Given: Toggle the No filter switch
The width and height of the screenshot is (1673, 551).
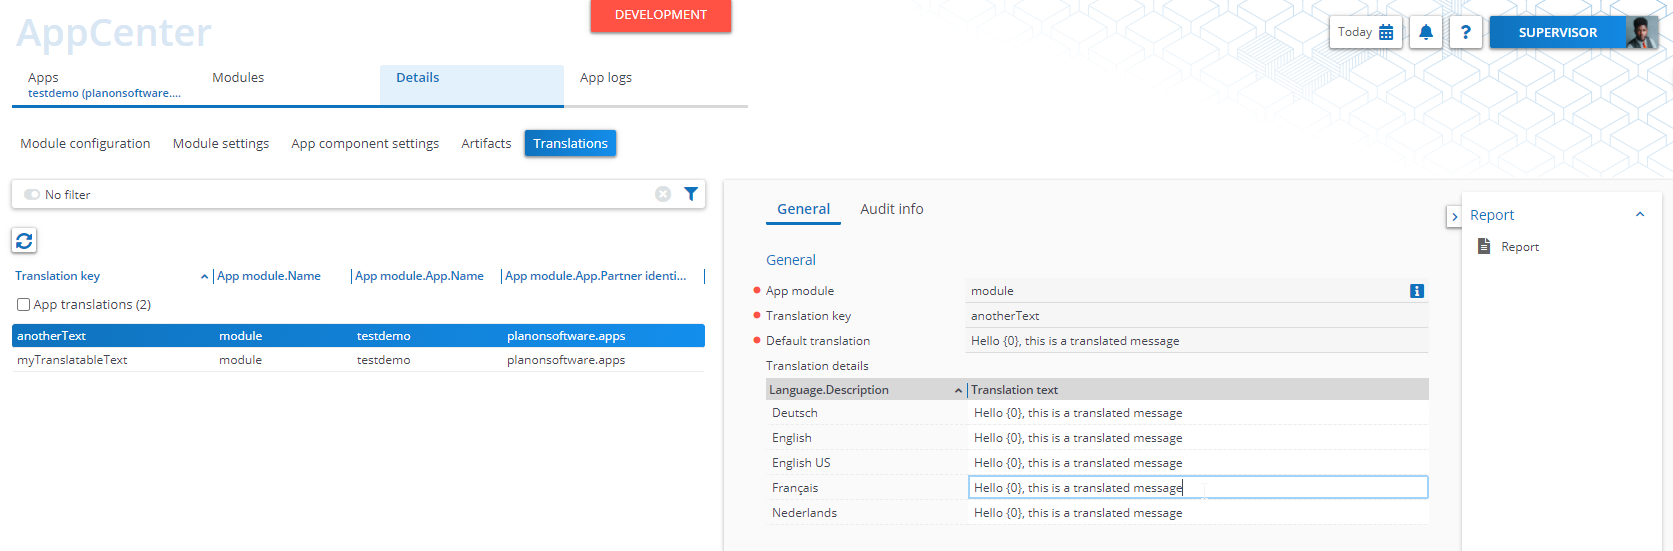Looking at the screenshot, I should 32,195.
